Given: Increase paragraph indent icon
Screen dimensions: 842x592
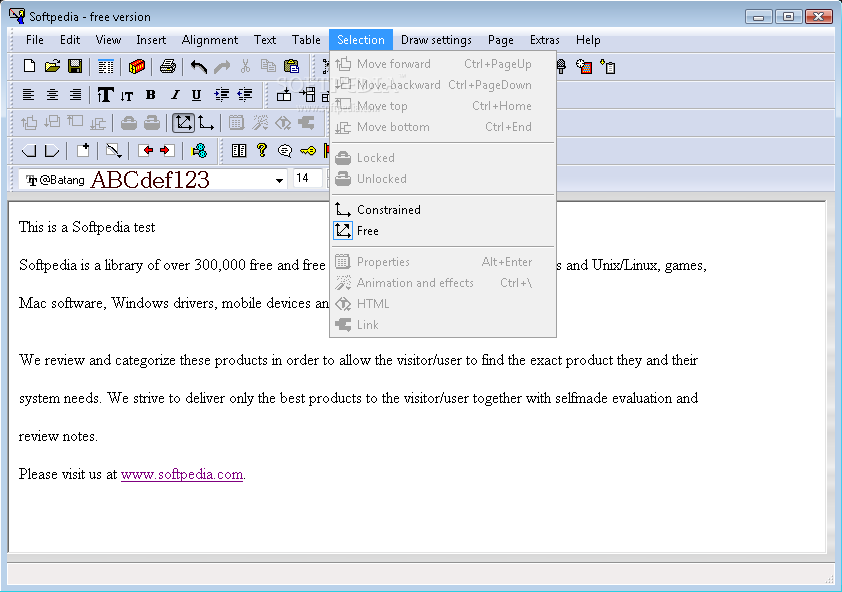Looking at the screenshot, I should (222, 95).
